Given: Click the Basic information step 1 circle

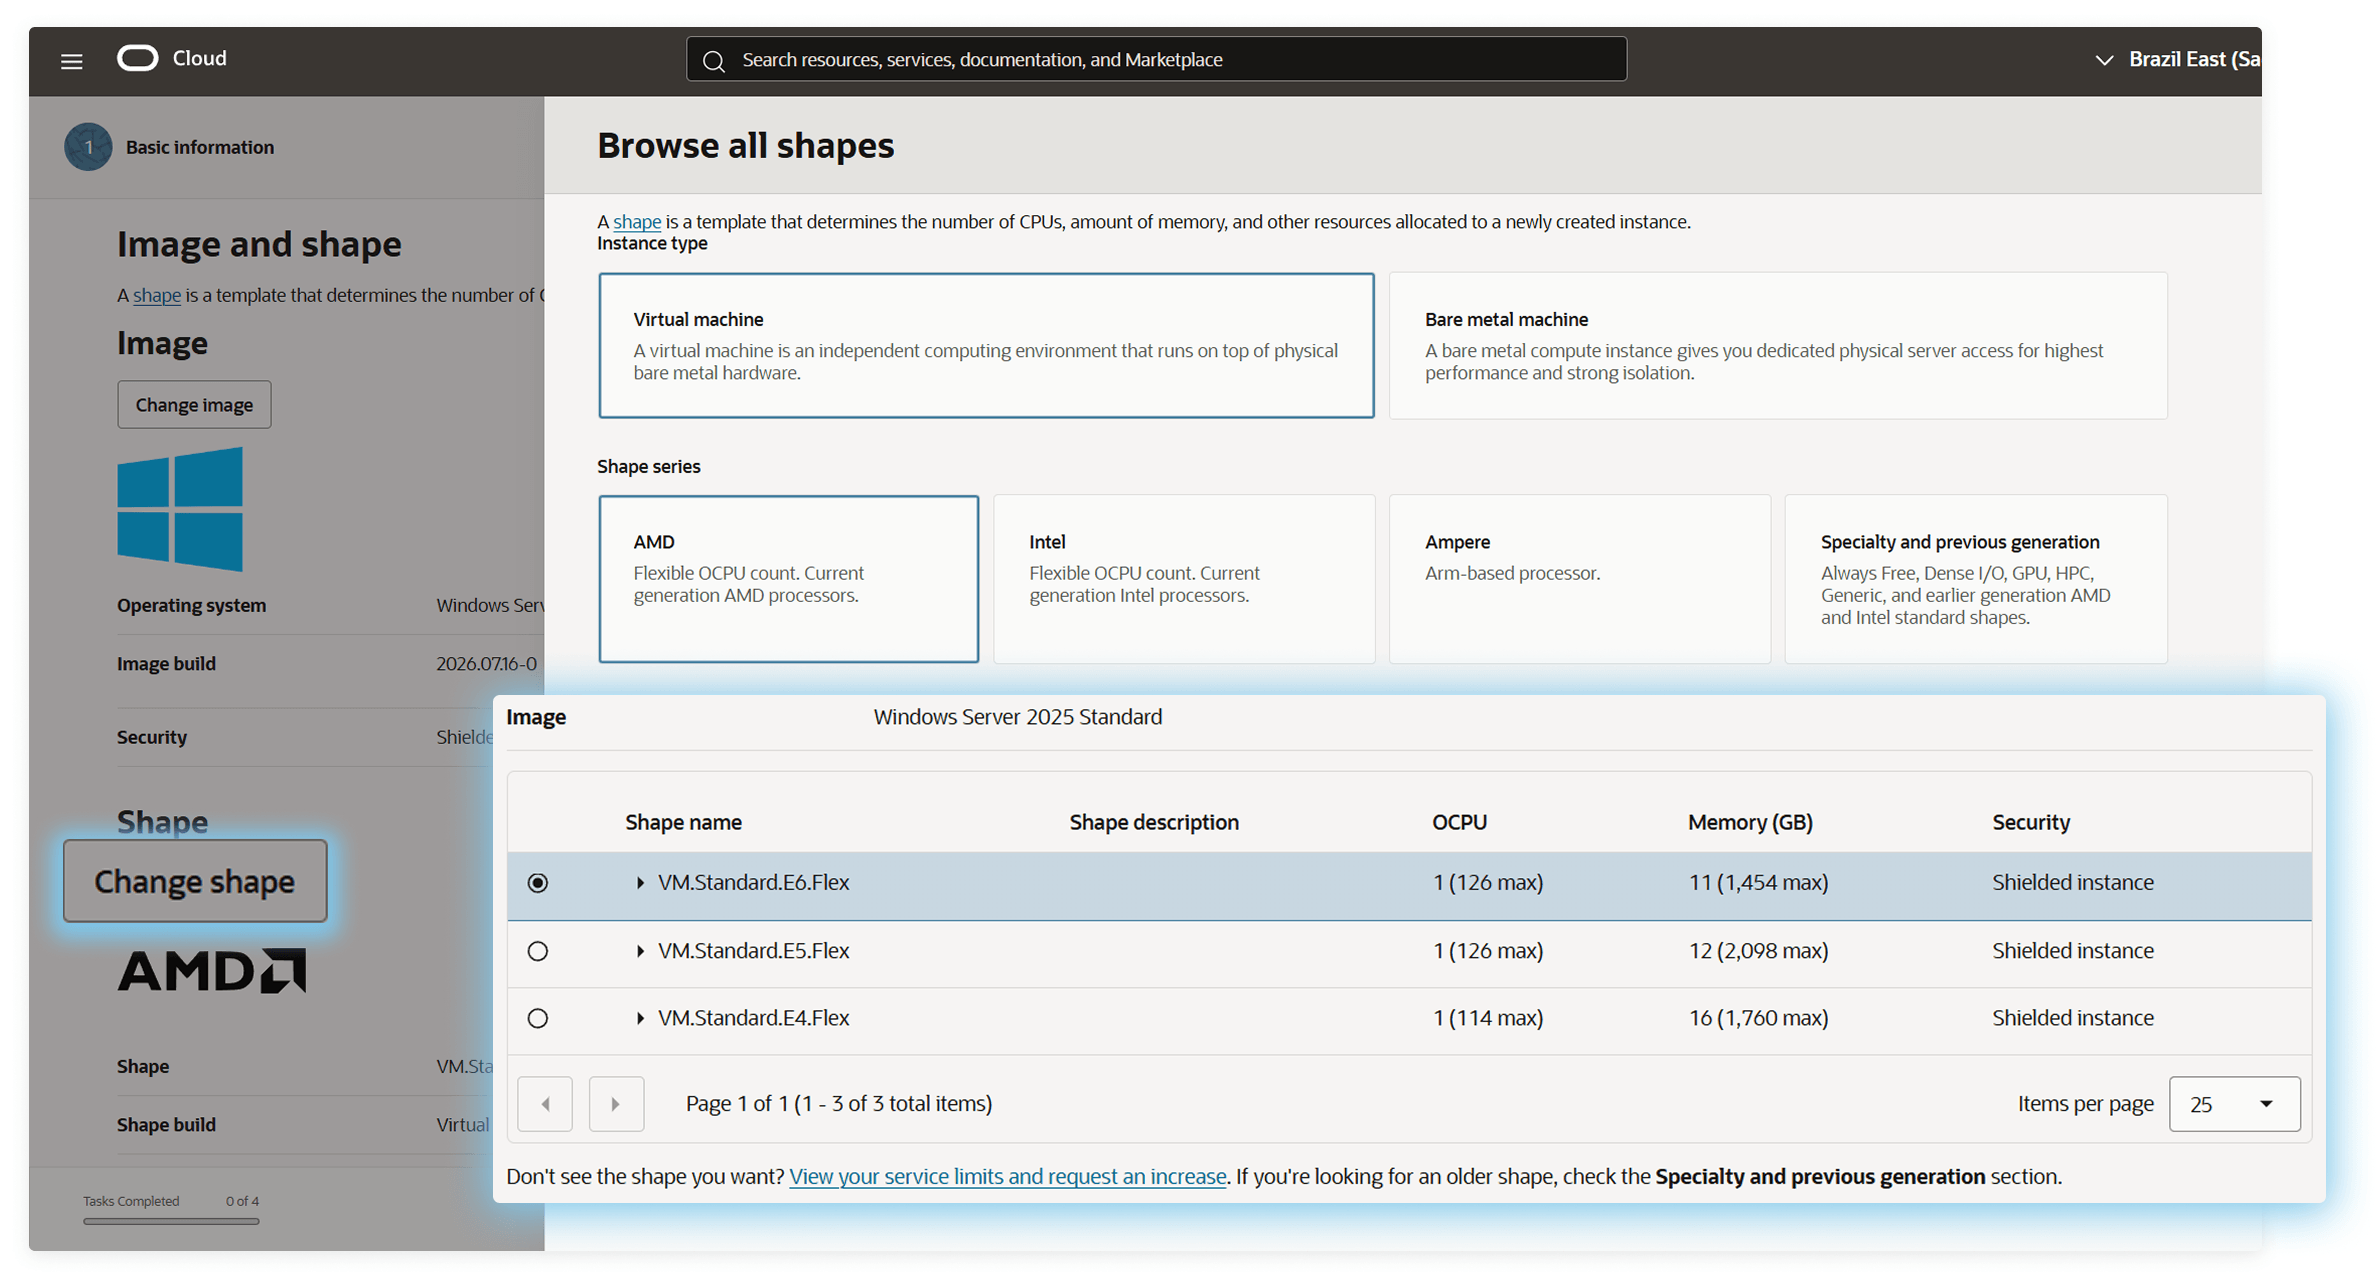Looking at the screenshot, I should (x=88, y=147).
